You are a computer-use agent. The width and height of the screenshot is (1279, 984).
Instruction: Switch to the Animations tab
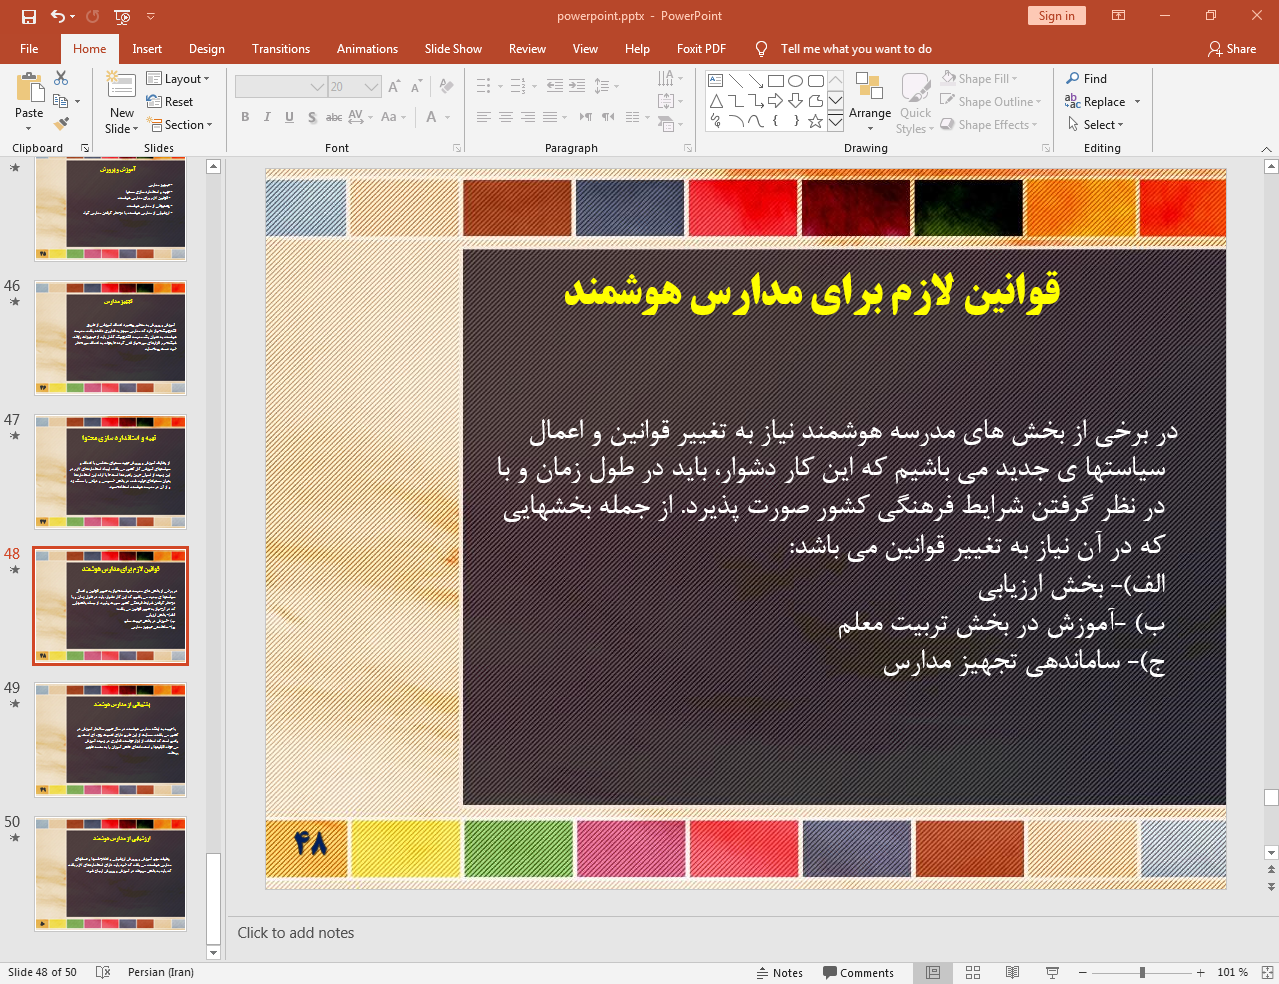pyautogui.click(x=367, y=49)
